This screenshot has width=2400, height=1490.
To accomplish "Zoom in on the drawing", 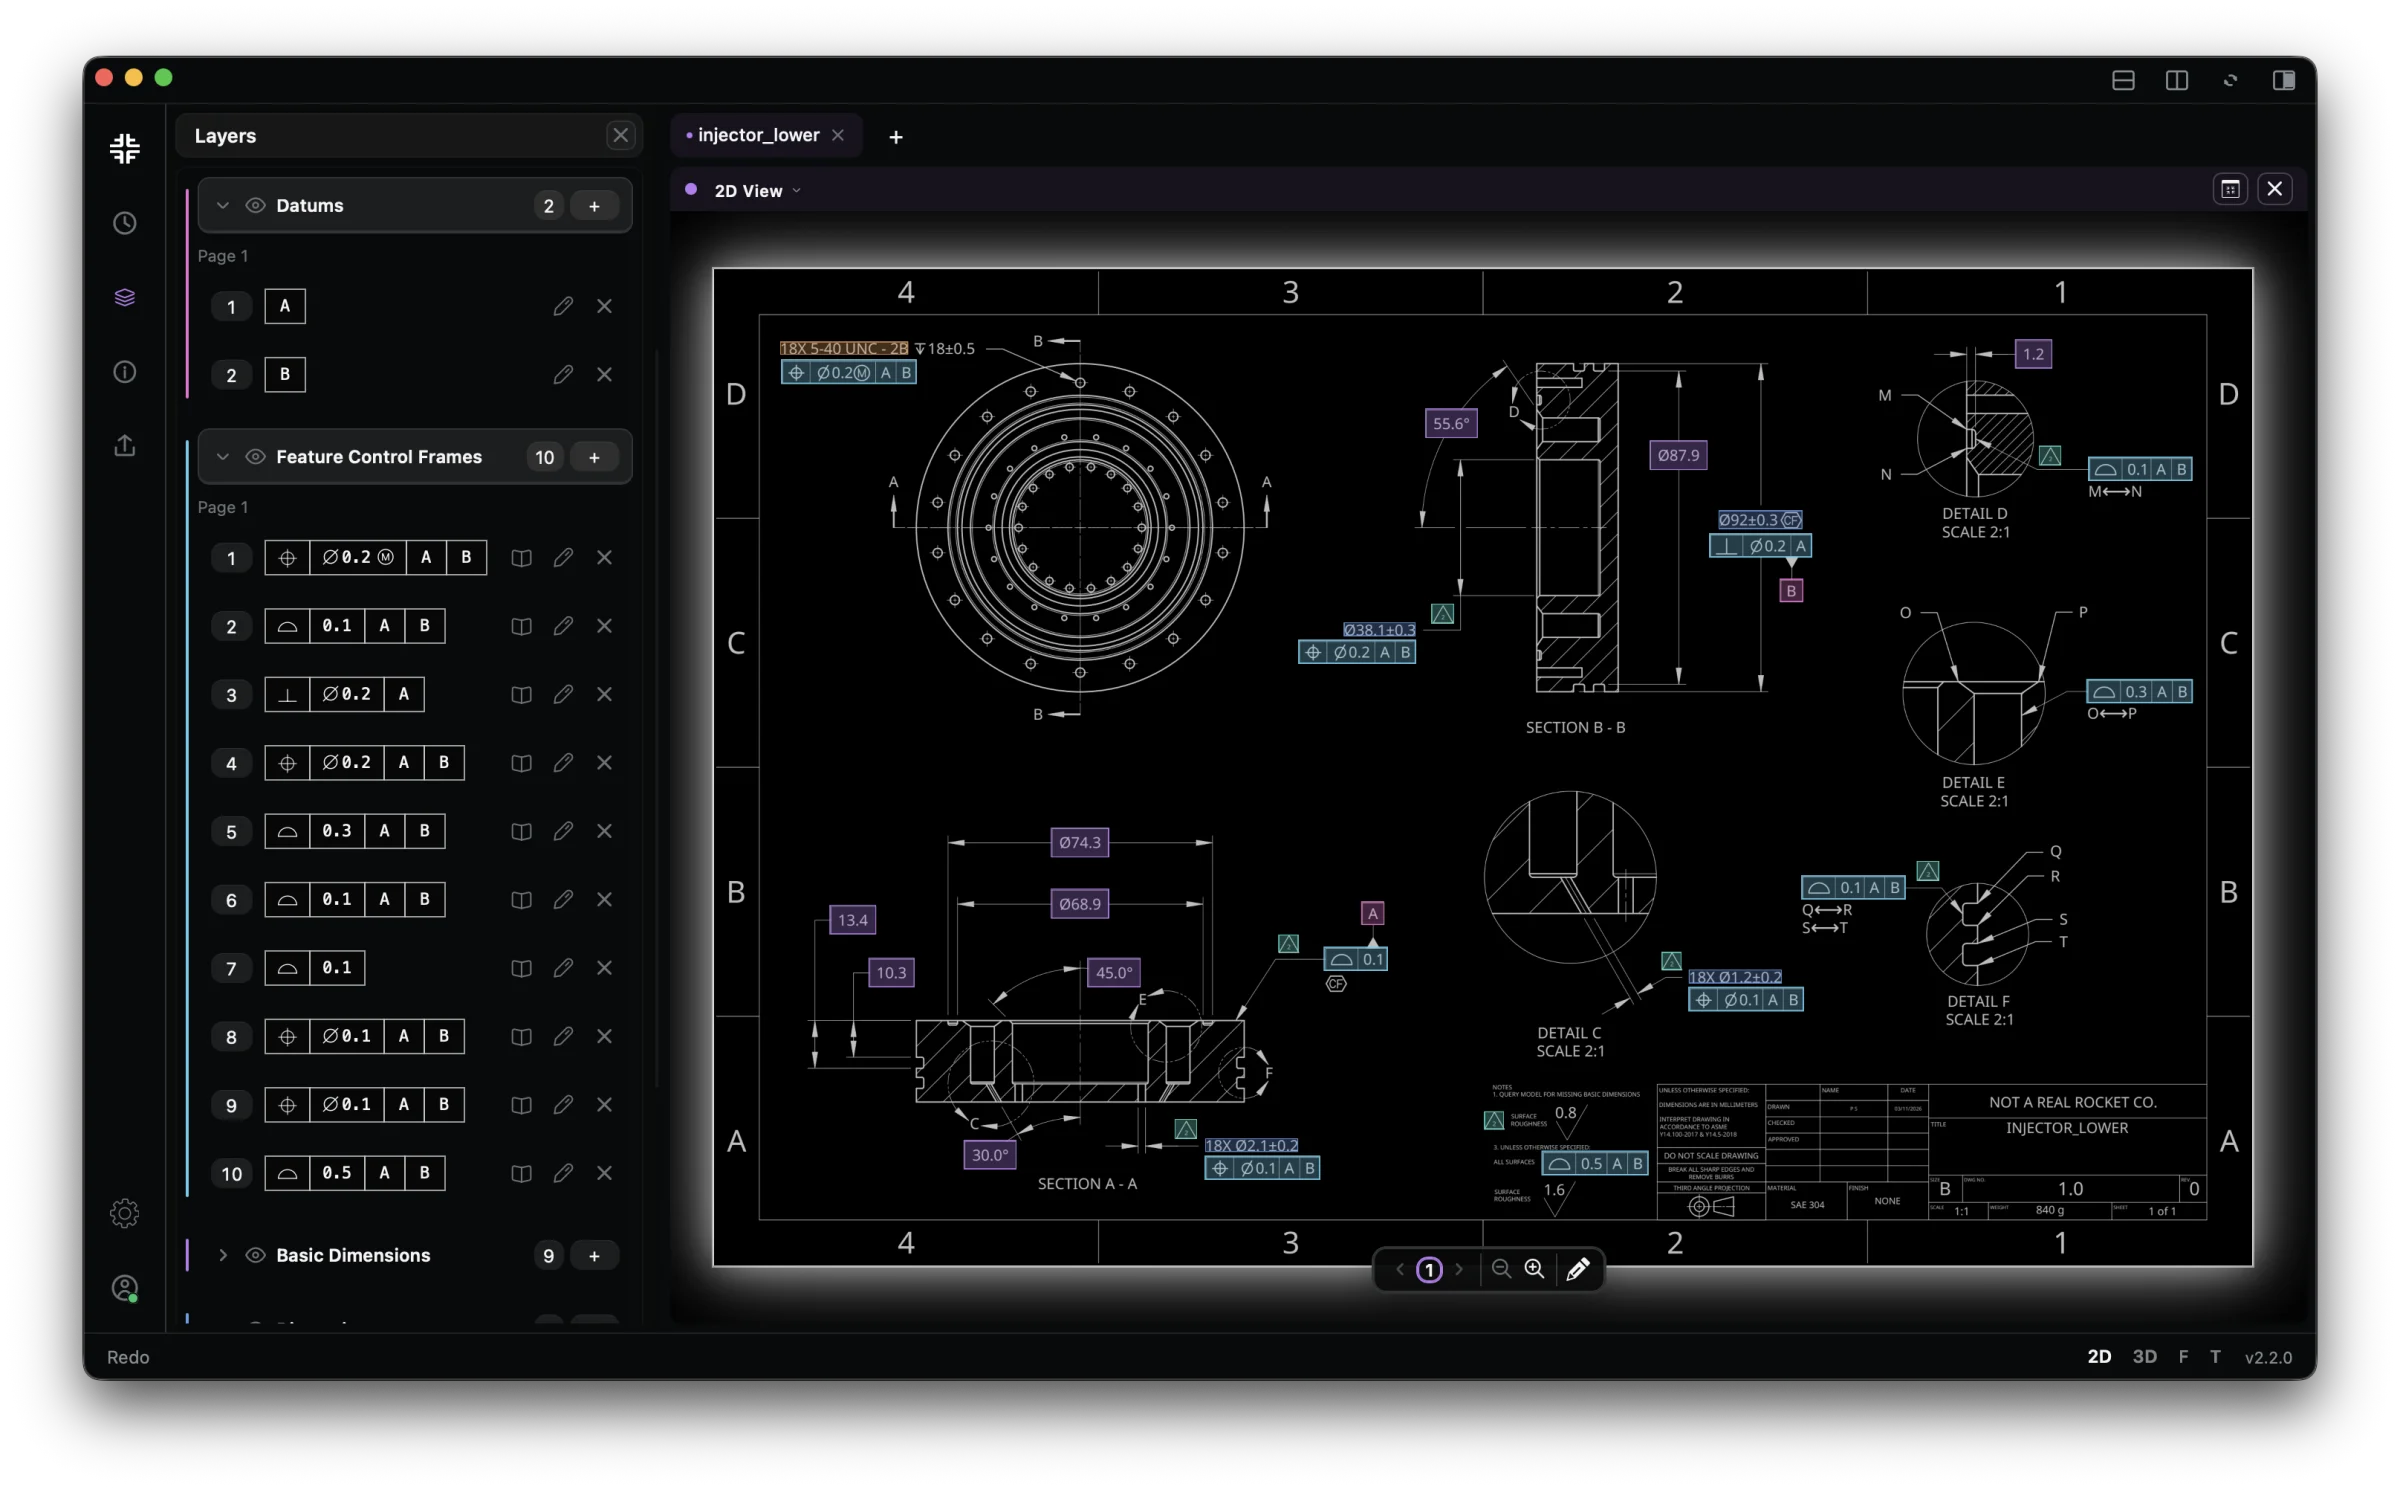I will pyautogui.click(x=1534, y=1269).
